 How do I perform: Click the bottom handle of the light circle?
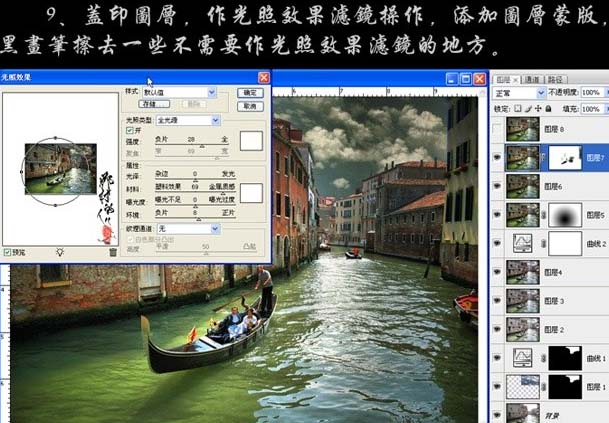[56, 205]
